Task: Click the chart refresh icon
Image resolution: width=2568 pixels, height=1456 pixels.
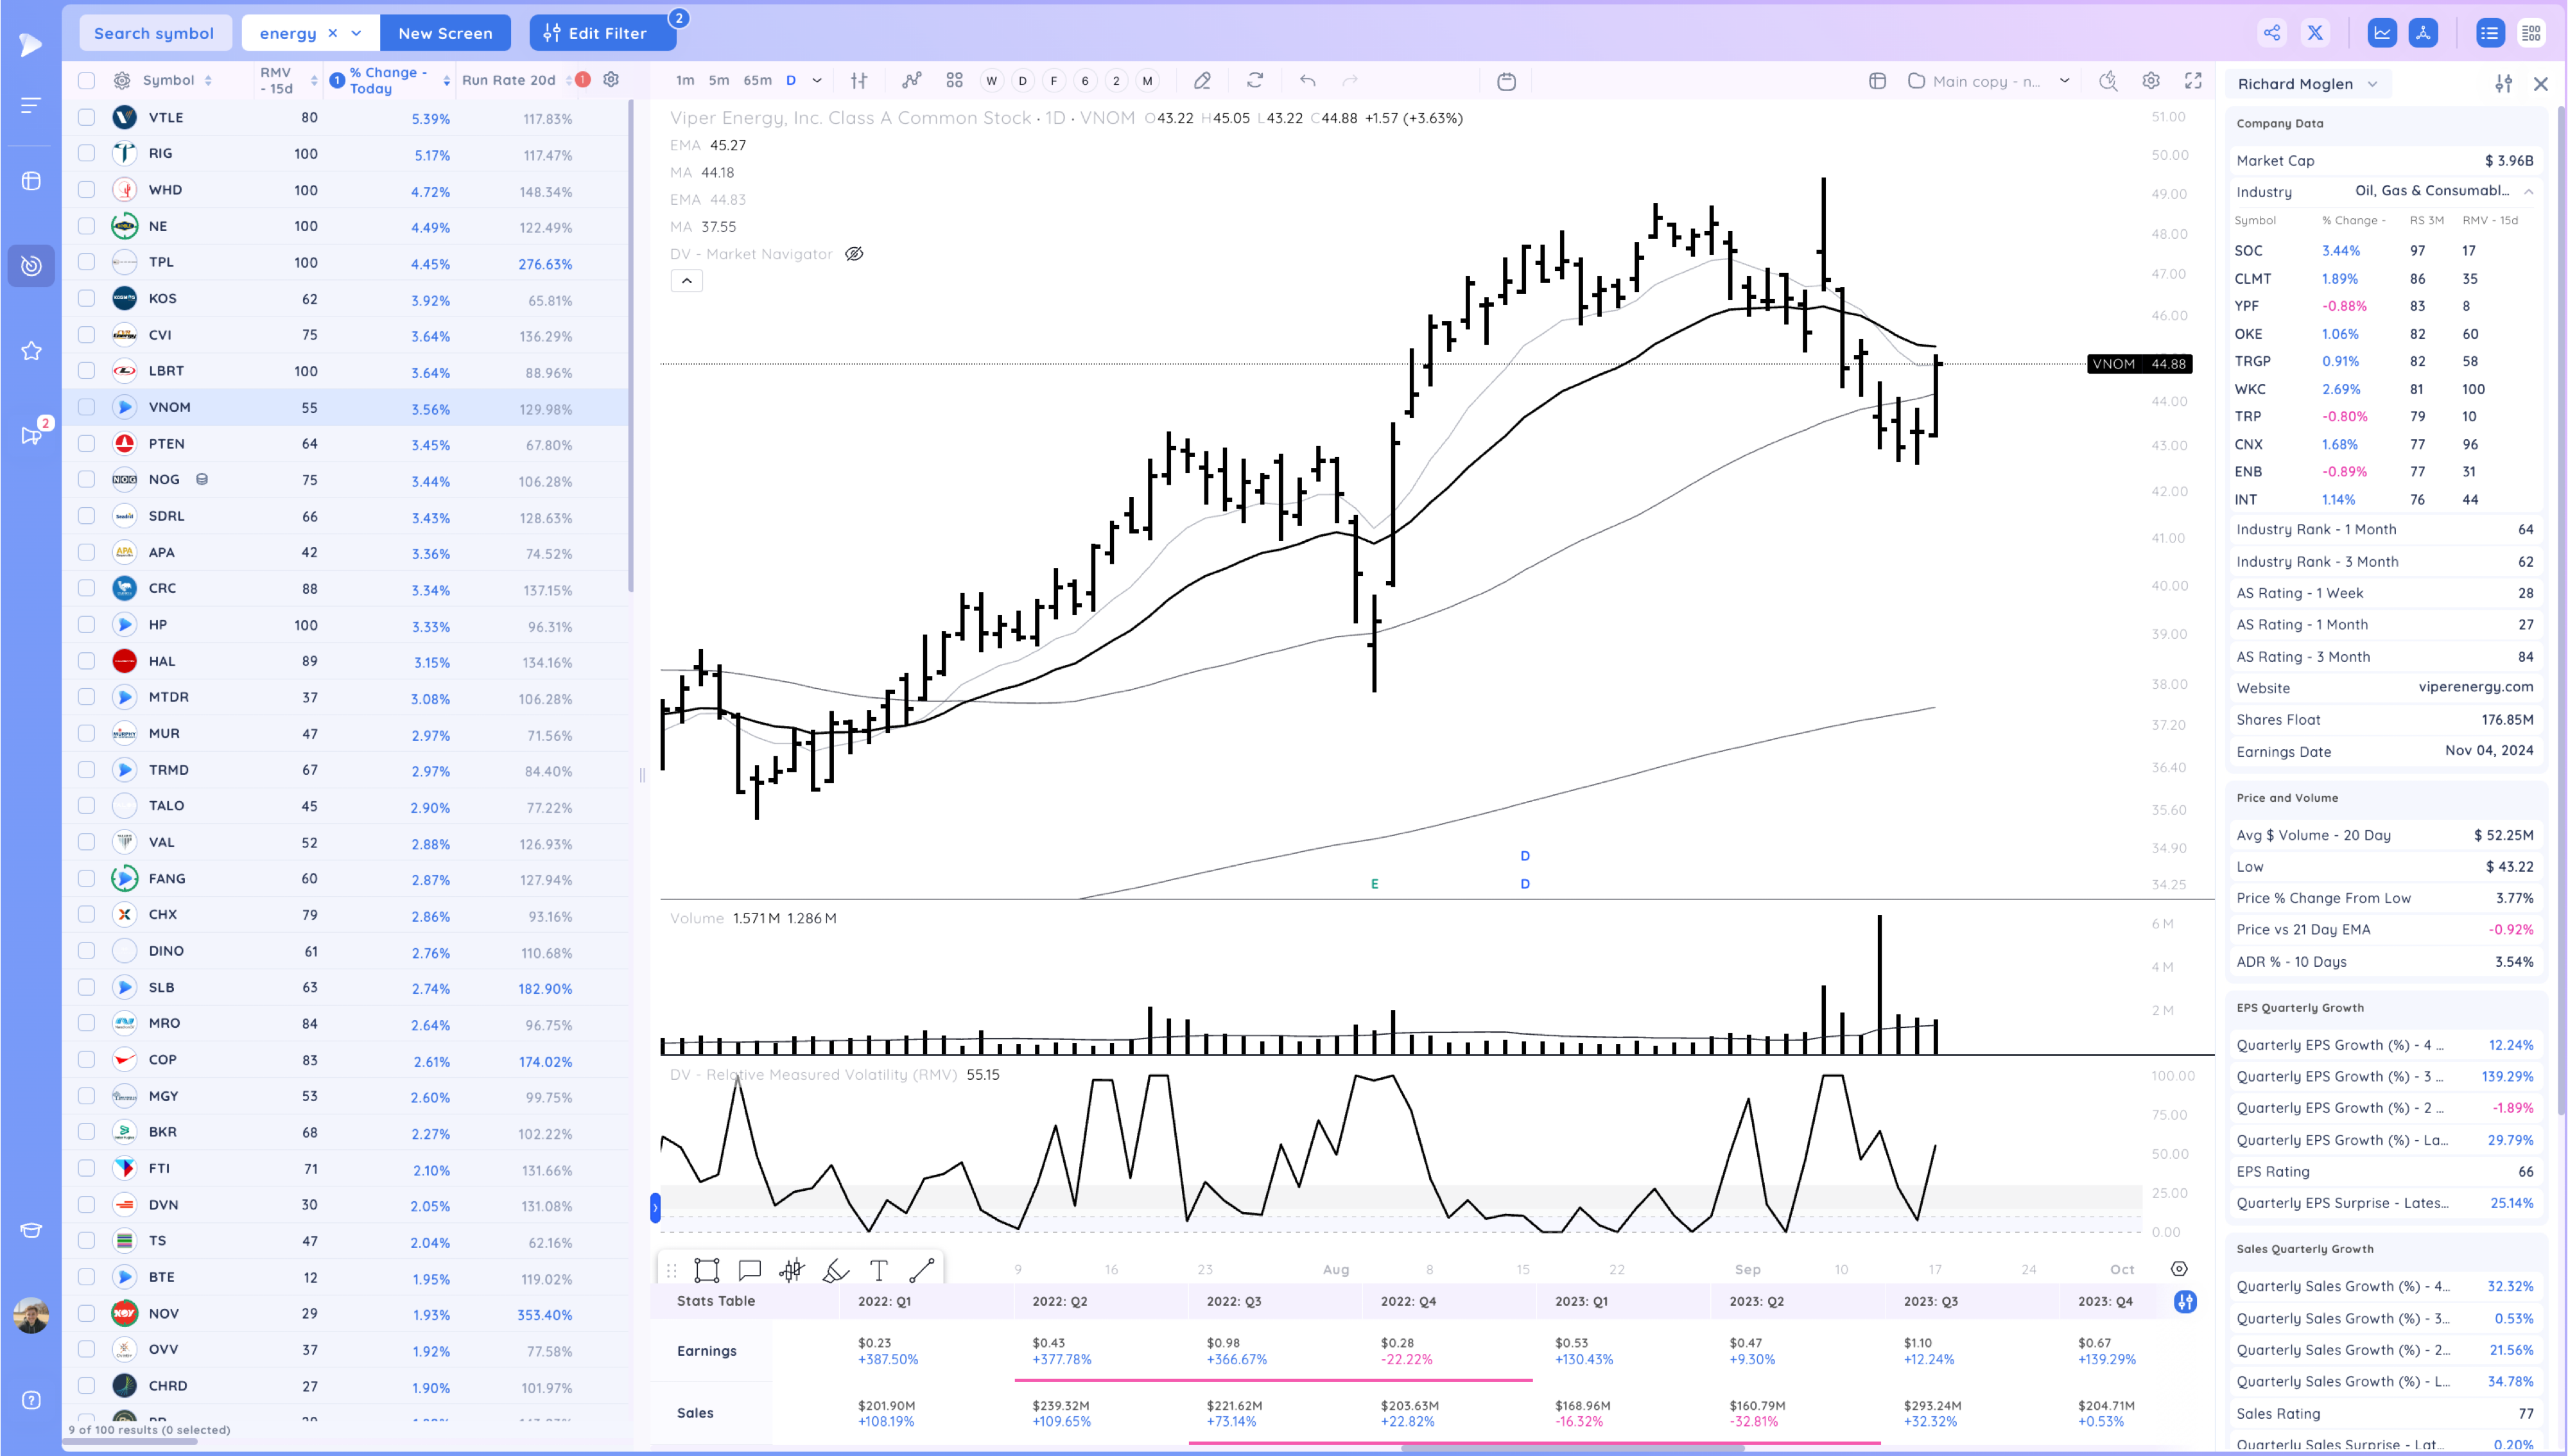Action: point(1255,80)
